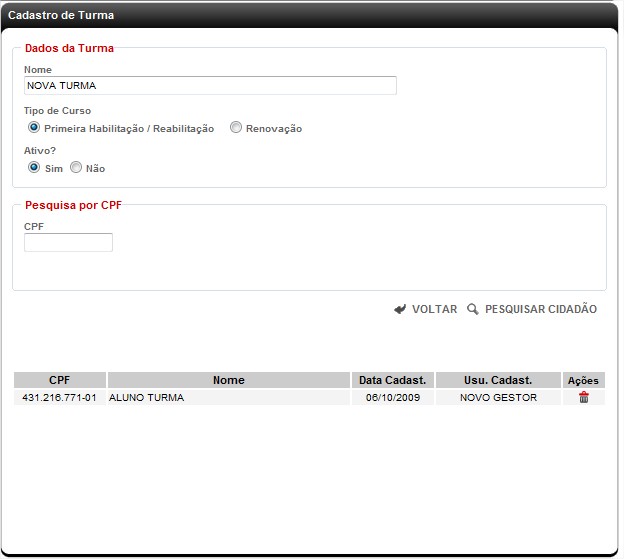
Task: Click the Nome field containing NOVA TURMA
Action: pos(210,86)
